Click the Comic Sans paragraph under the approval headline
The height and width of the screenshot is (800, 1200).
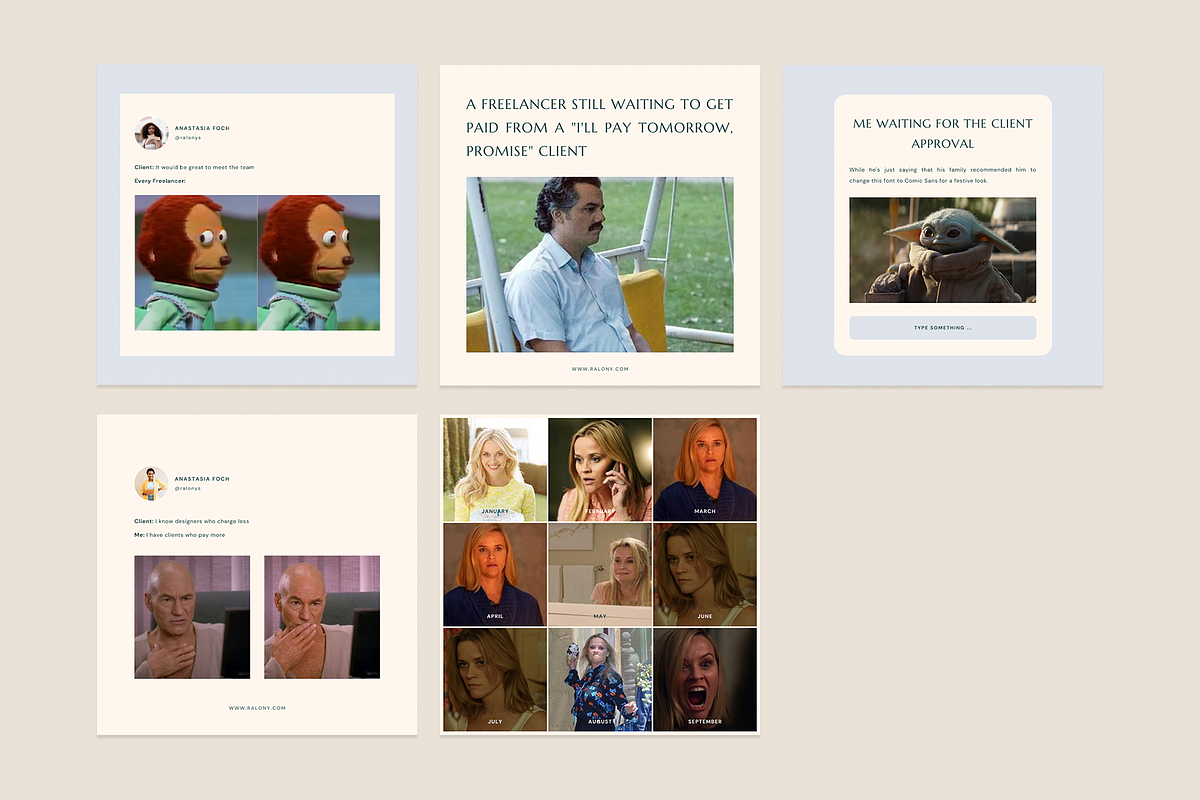tap(942, 174)
